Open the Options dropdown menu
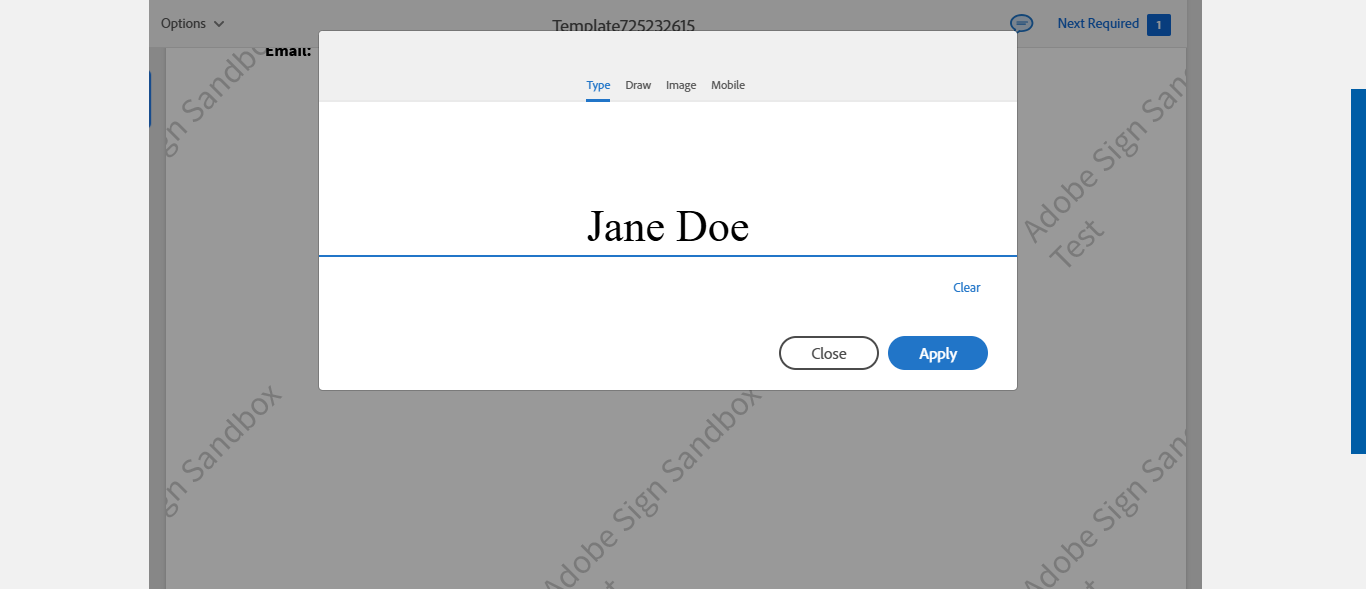1366x589 pixels. 193,23
